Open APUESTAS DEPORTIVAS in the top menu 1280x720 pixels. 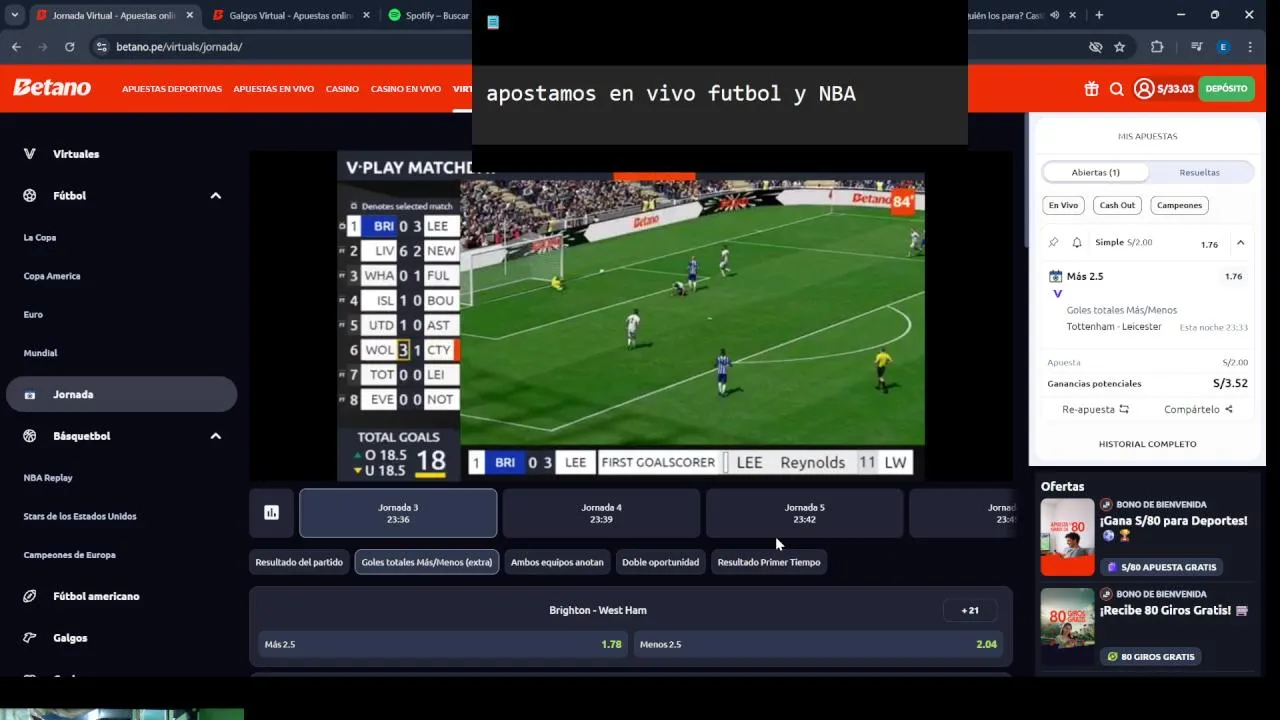[172, 89]
